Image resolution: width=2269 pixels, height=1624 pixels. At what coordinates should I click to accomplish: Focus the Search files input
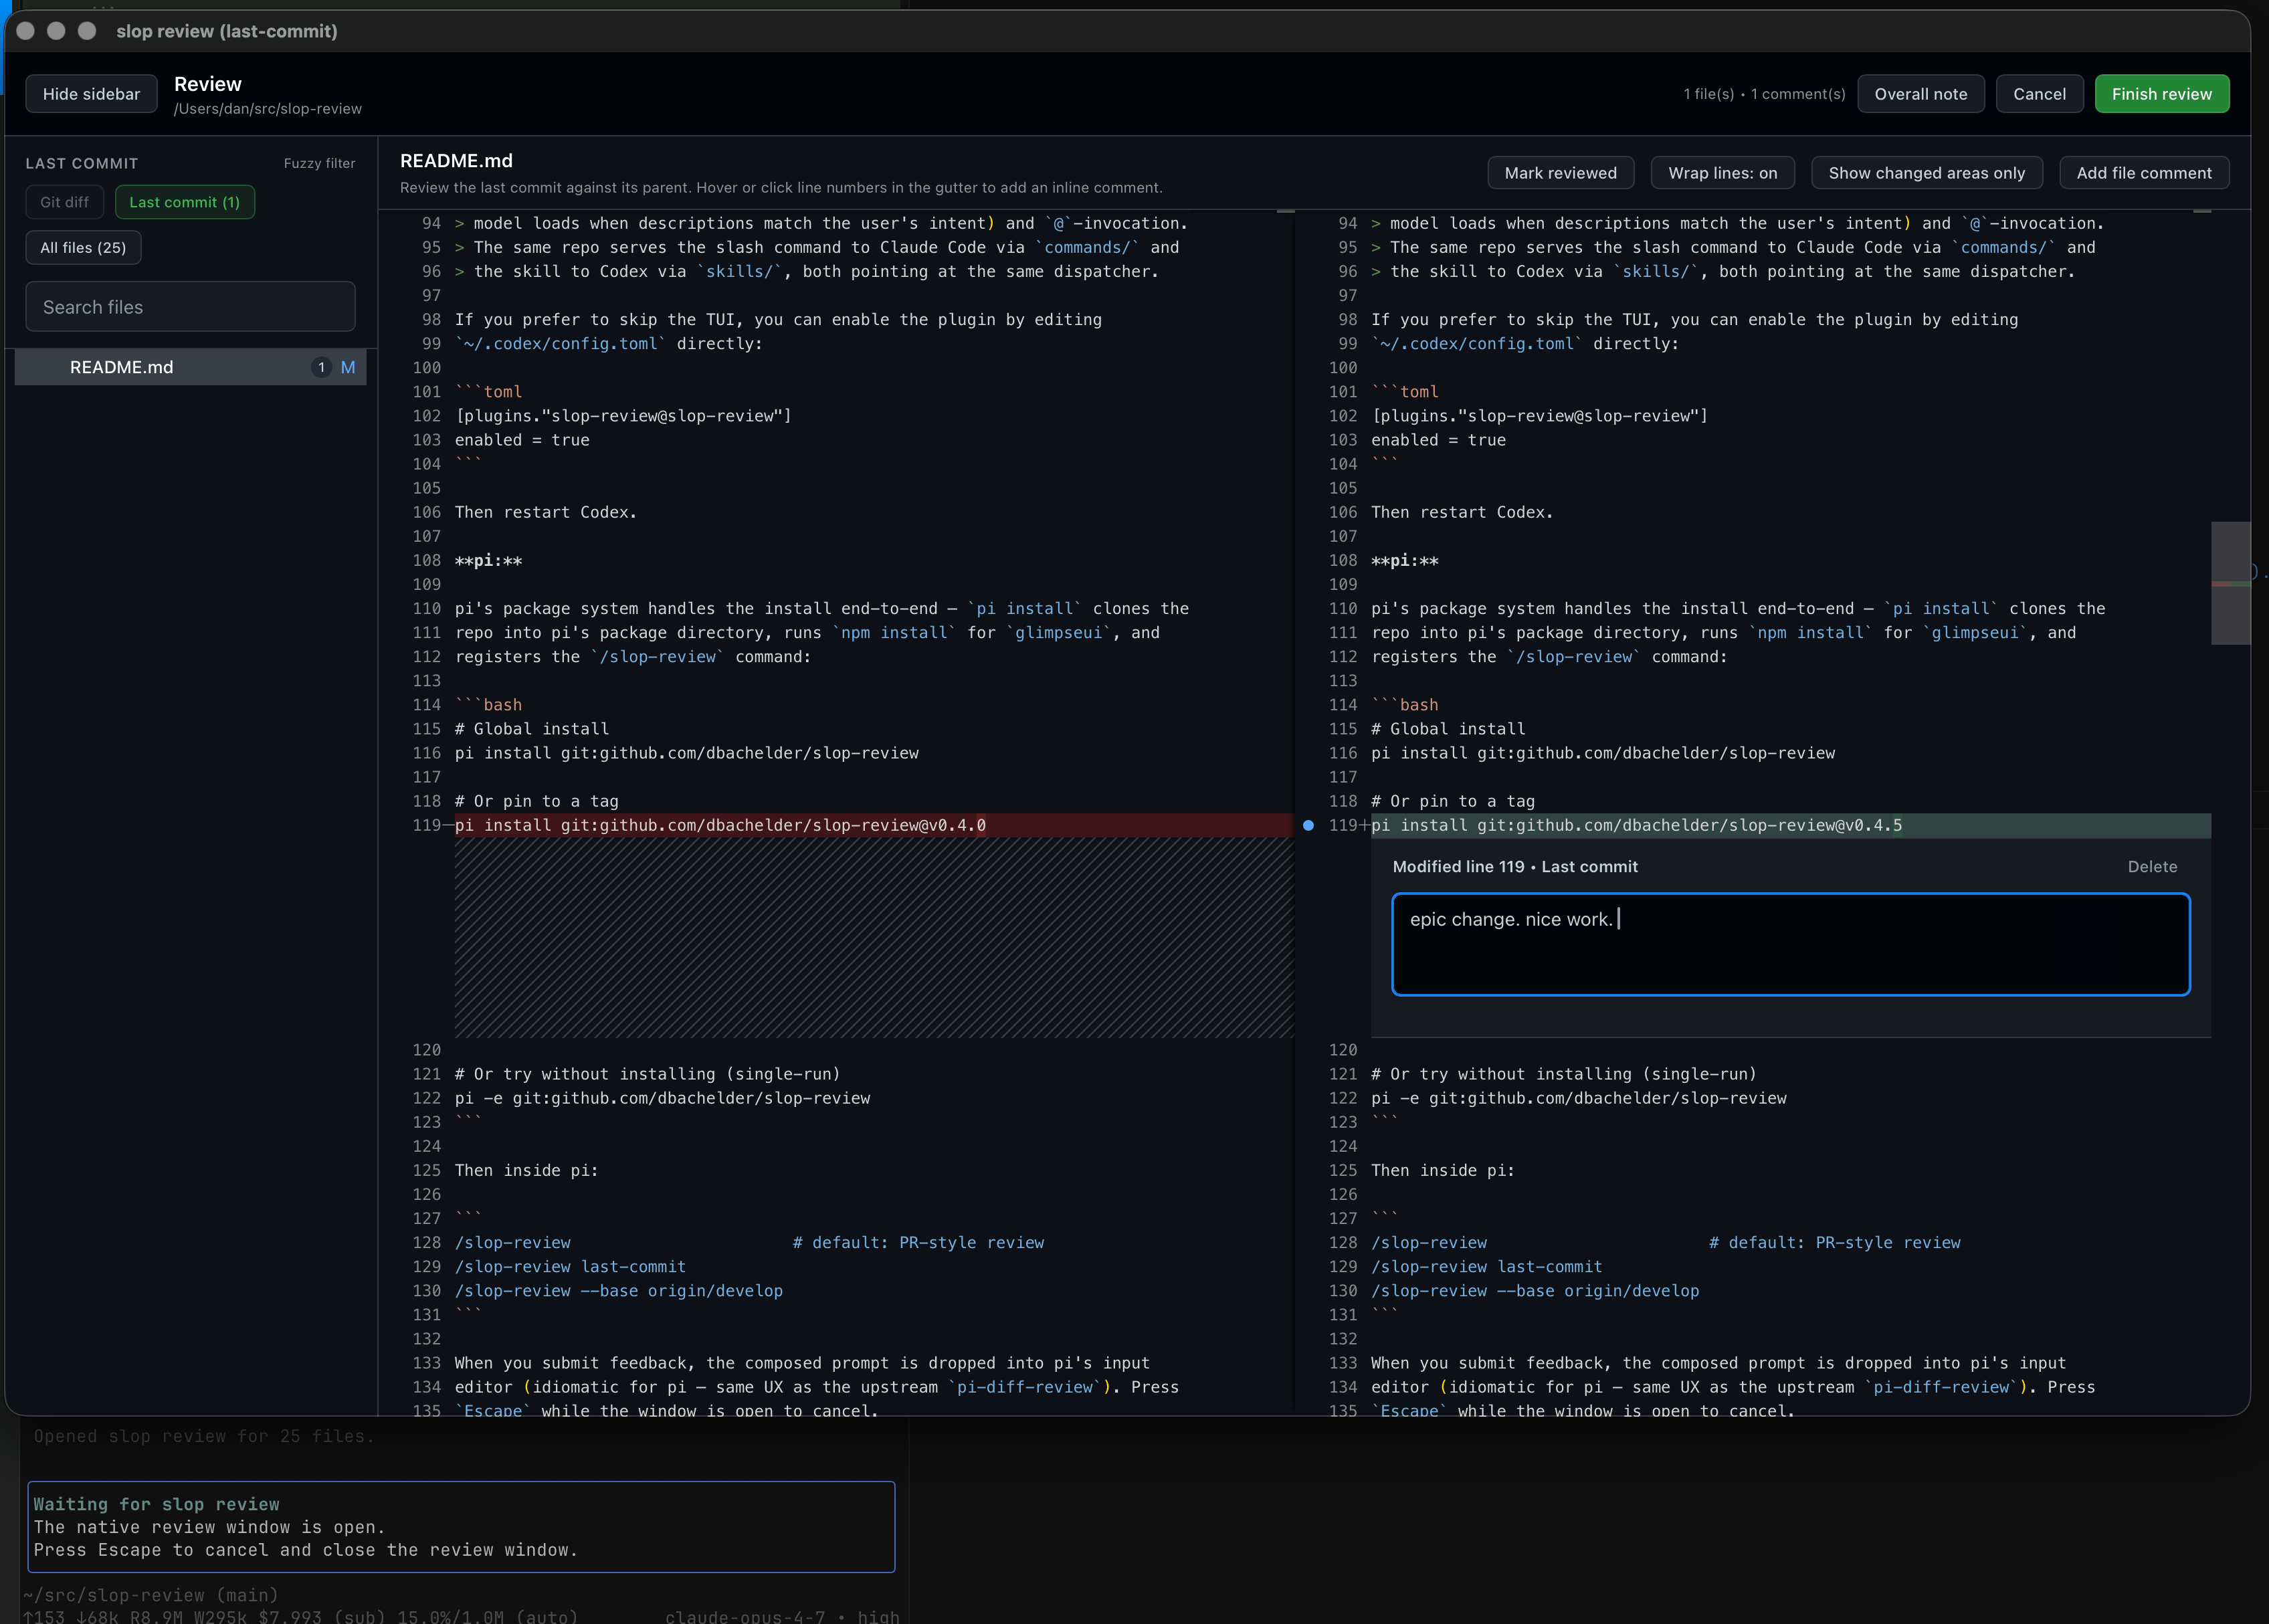coord(190,307)
